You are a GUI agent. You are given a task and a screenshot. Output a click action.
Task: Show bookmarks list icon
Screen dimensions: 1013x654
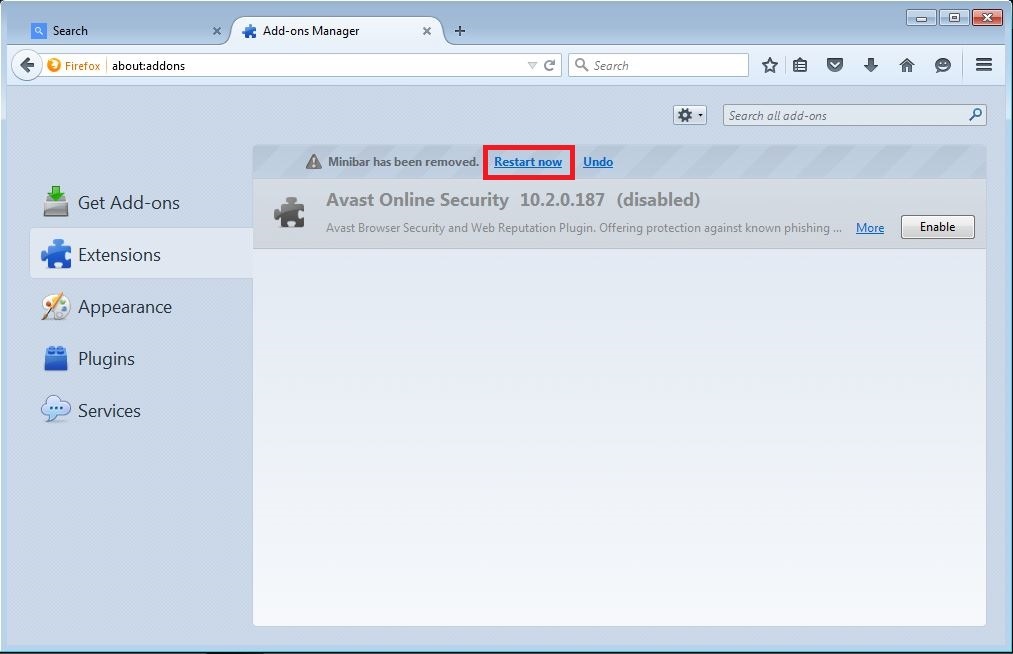800,65
